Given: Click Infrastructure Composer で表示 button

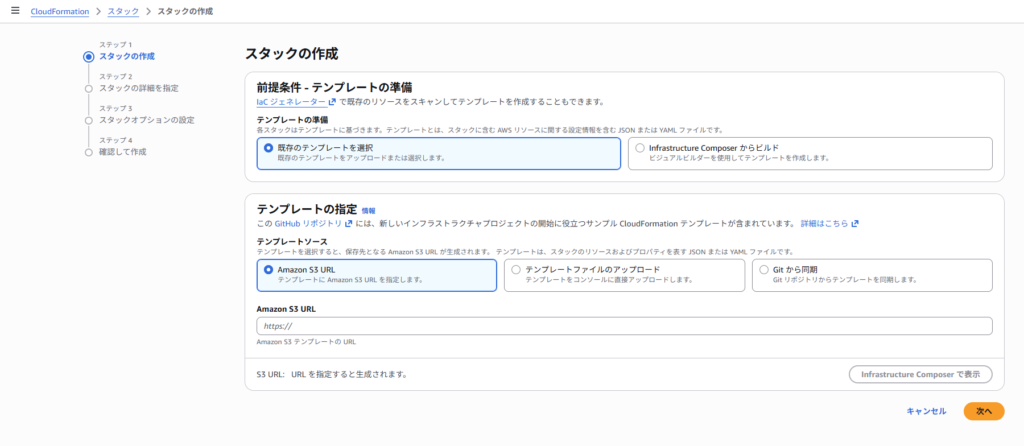Looking at the screenshot, I should pos(920,374).
